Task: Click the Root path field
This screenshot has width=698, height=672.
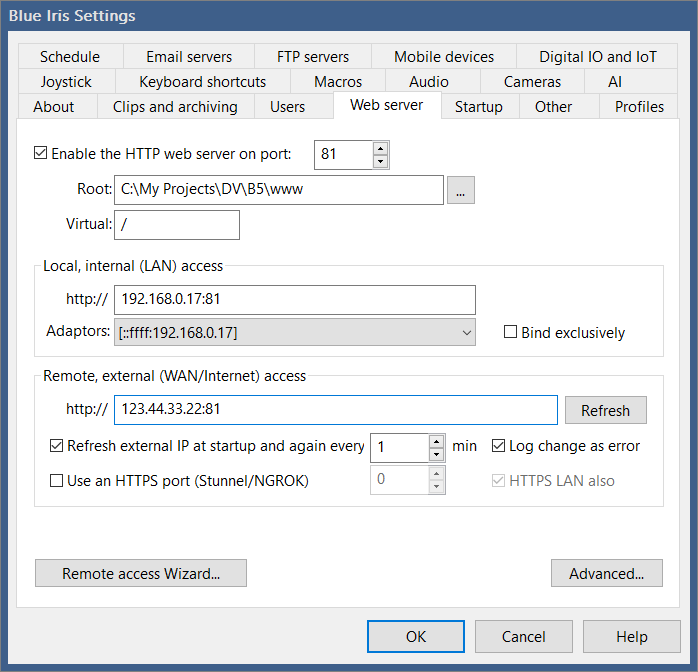Action: [x=279, y=190]
